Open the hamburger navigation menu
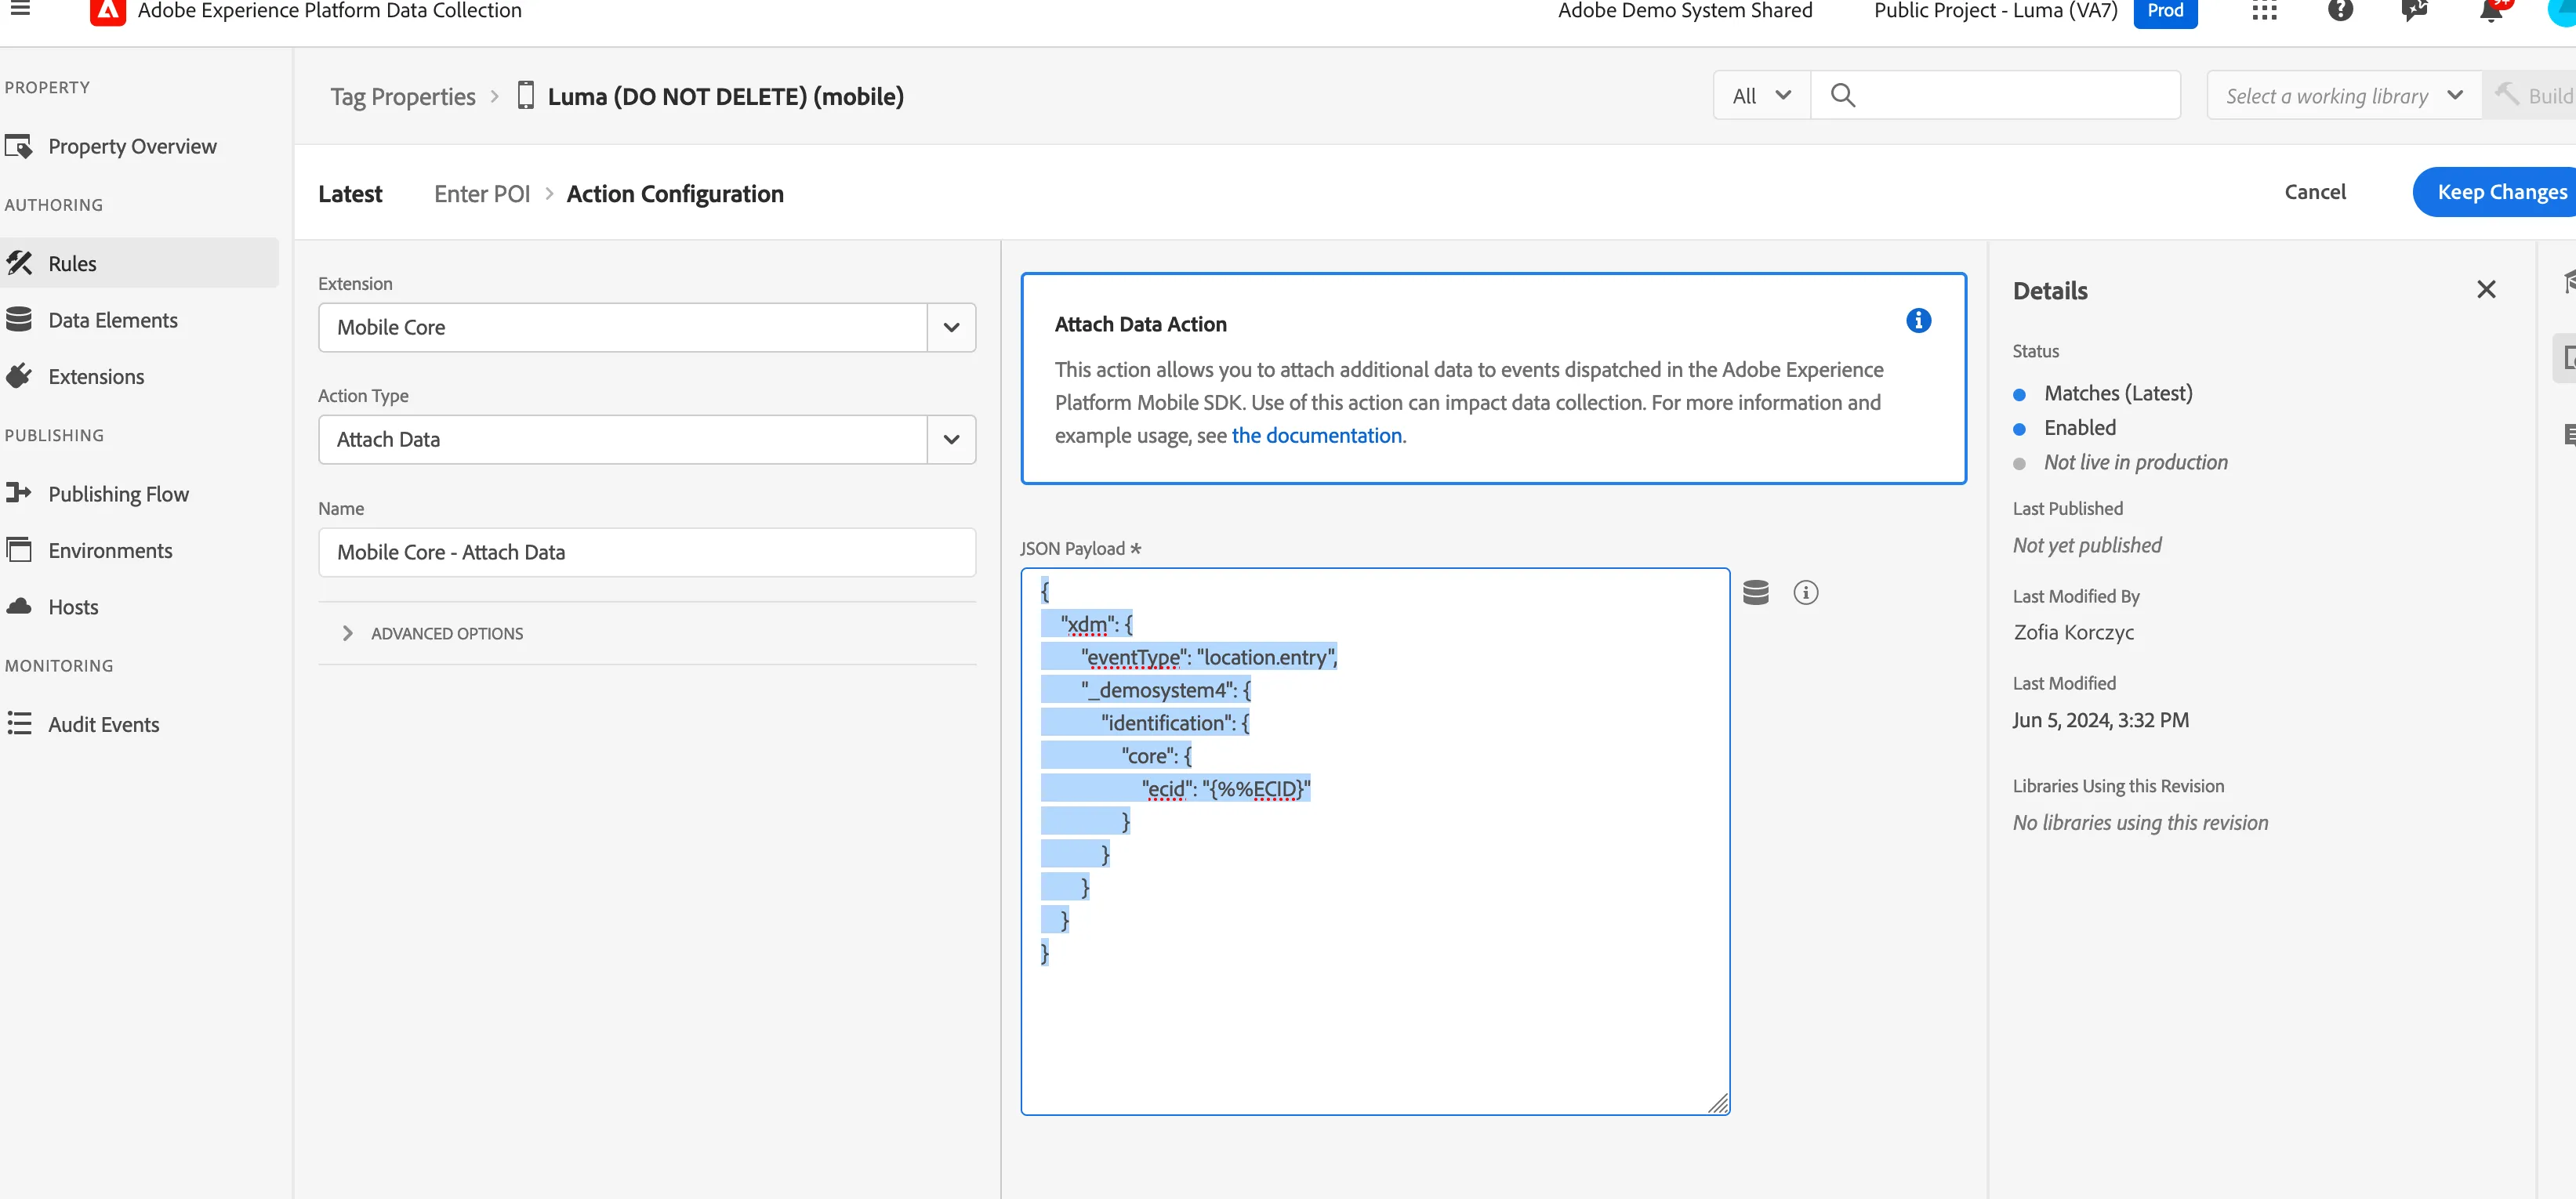 tap(20, 9)
